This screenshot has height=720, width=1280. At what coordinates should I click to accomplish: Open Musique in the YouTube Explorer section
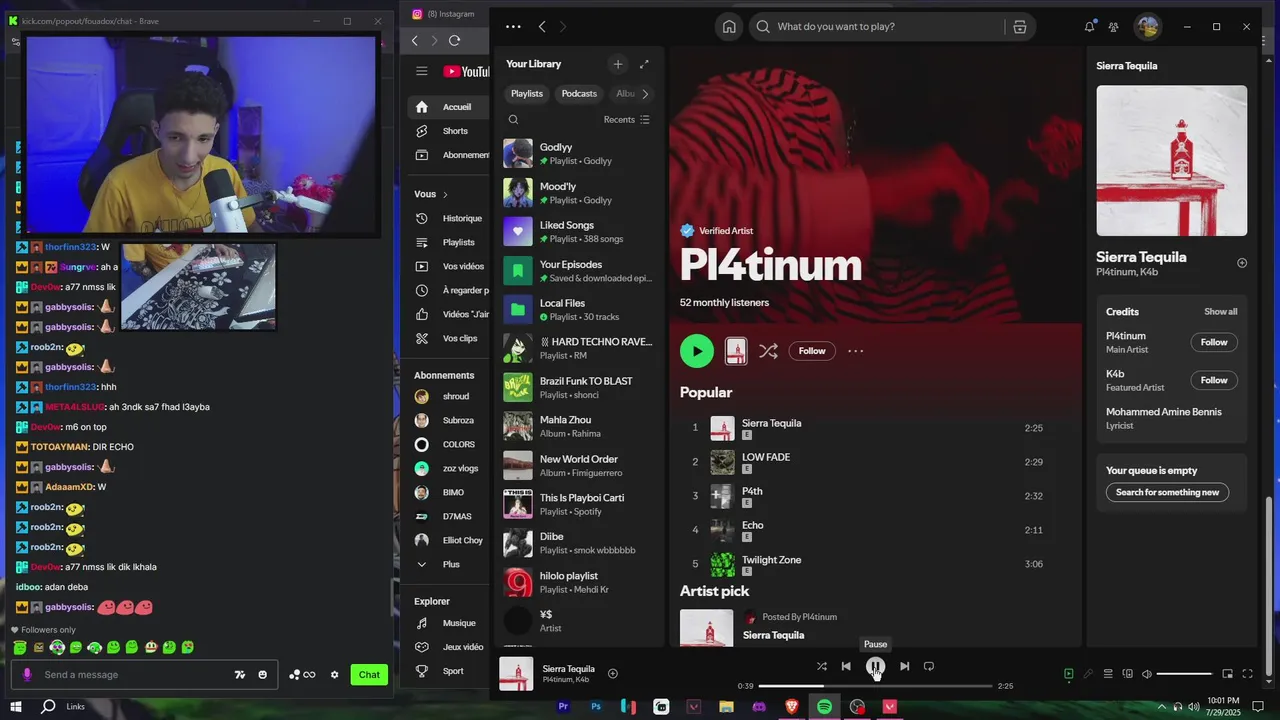pyautogui.click(x=448, y=623)
